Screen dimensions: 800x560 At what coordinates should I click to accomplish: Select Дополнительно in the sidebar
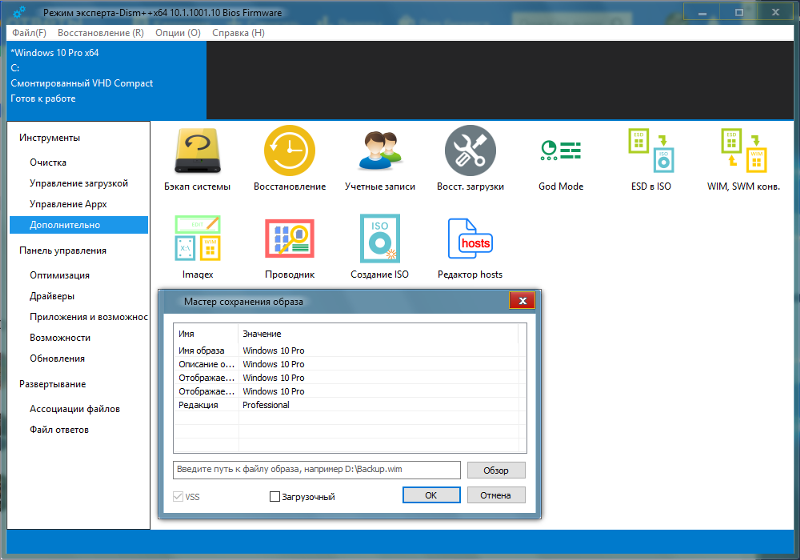(79, 225)
